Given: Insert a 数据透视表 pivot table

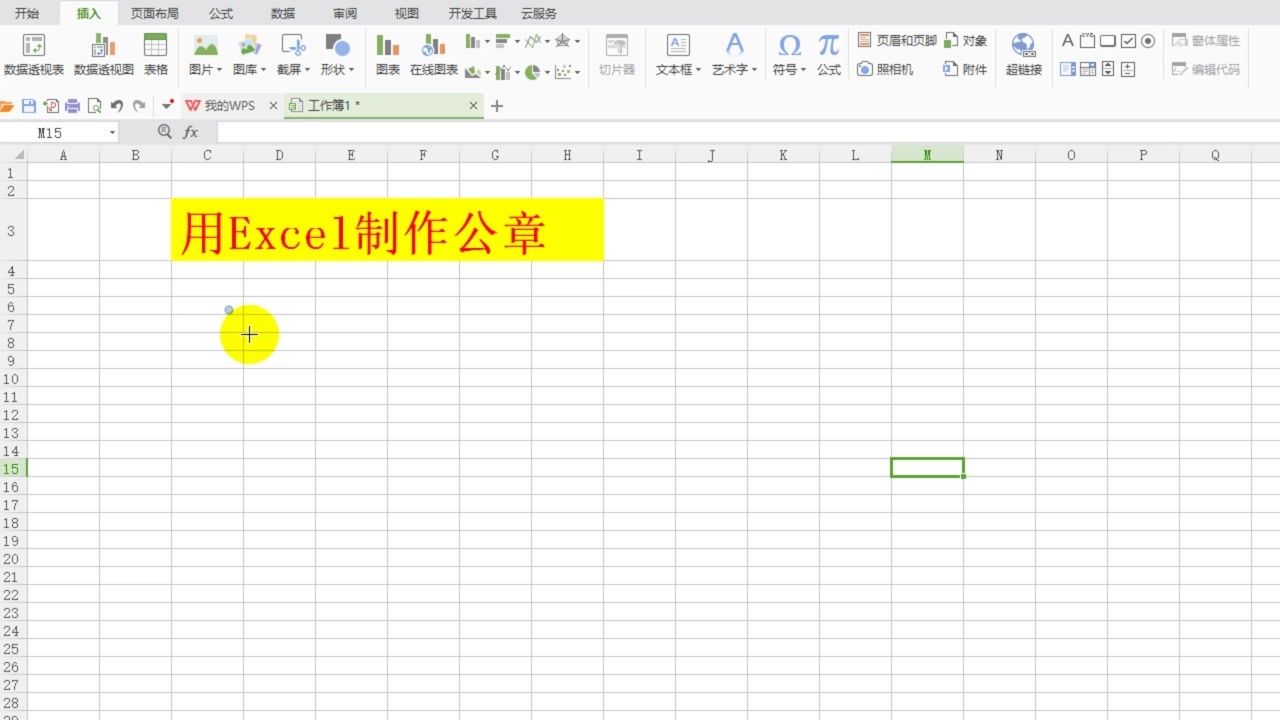Looking at the screenshot, I should 34,55.
